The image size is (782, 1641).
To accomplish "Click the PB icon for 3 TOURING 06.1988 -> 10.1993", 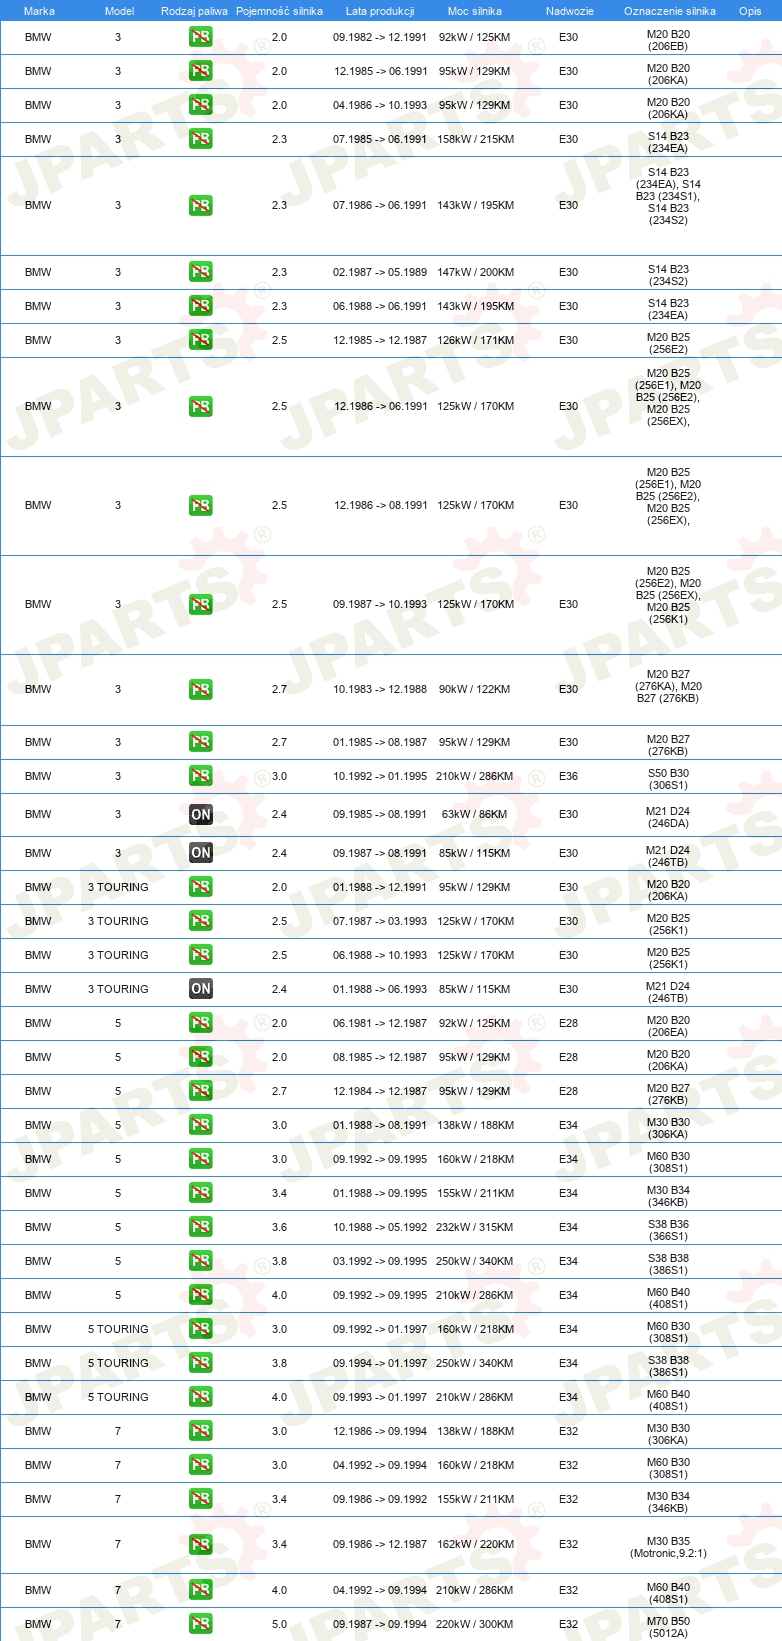I will [201, 955].
